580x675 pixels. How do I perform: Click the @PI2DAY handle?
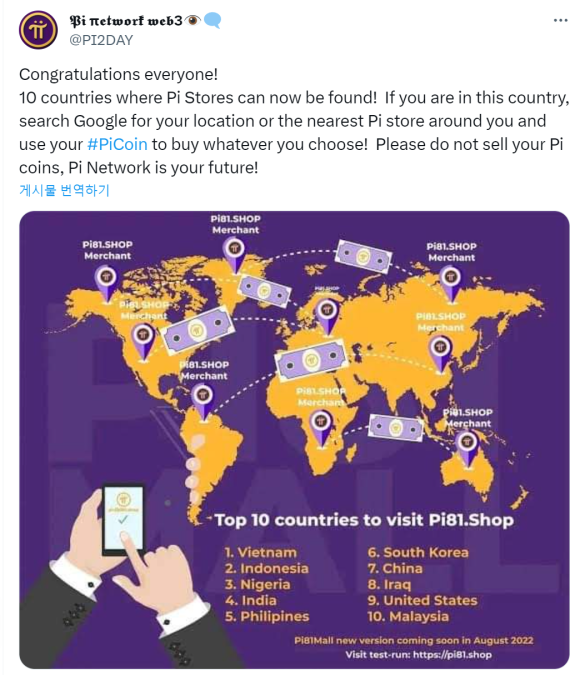tap(101, 40)
